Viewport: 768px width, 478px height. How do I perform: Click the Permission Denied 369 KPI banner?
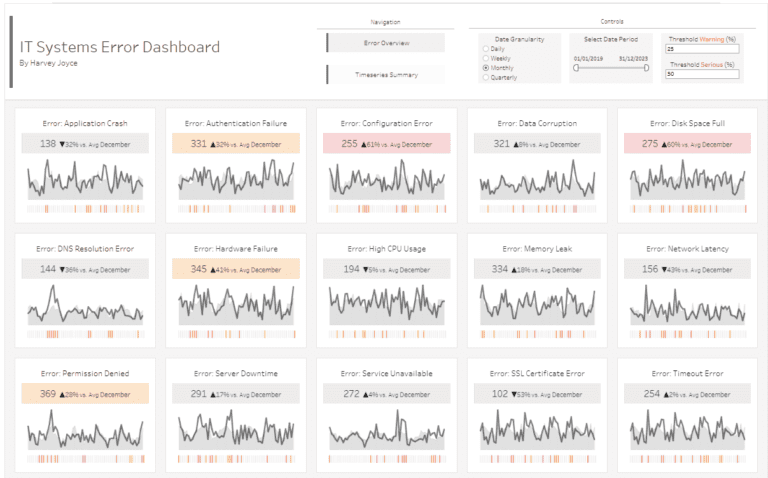tap(85, 394)
